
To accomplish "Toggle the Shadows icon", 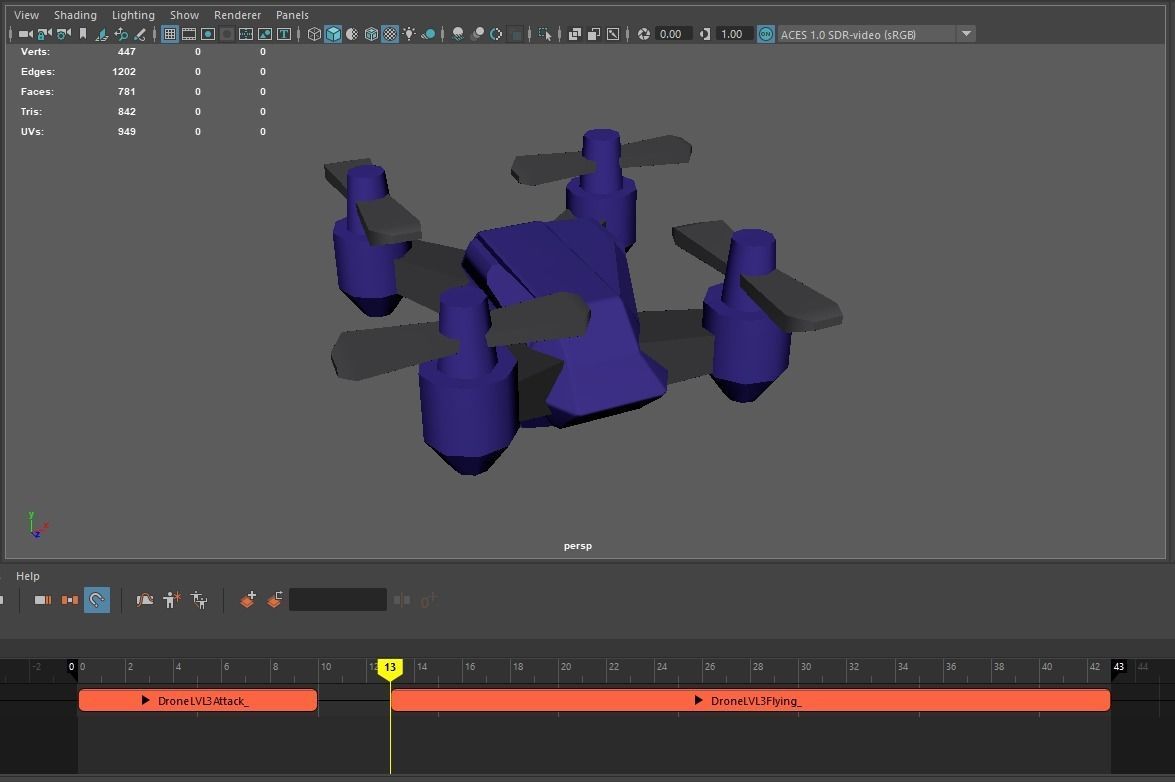I will click(428, 34).
